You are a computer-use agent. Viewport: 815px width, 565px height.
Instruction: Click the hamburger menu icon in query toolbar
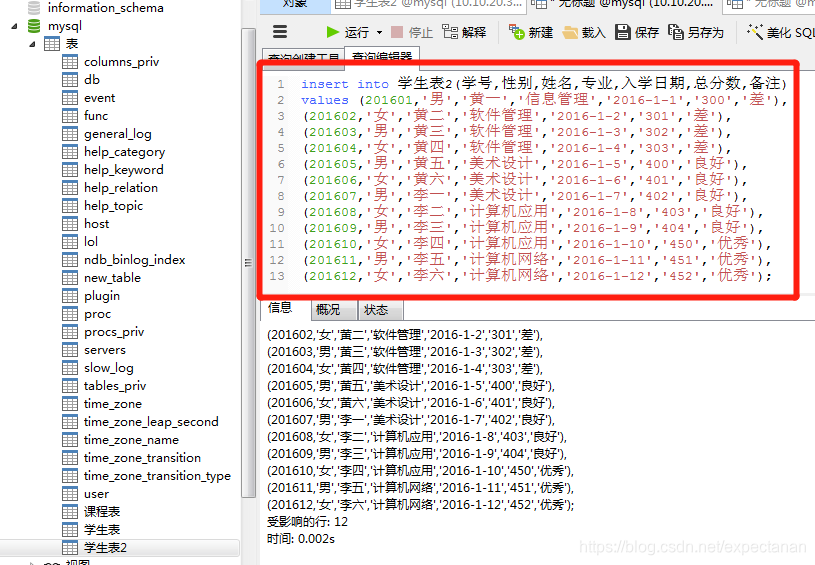point(280,32)
